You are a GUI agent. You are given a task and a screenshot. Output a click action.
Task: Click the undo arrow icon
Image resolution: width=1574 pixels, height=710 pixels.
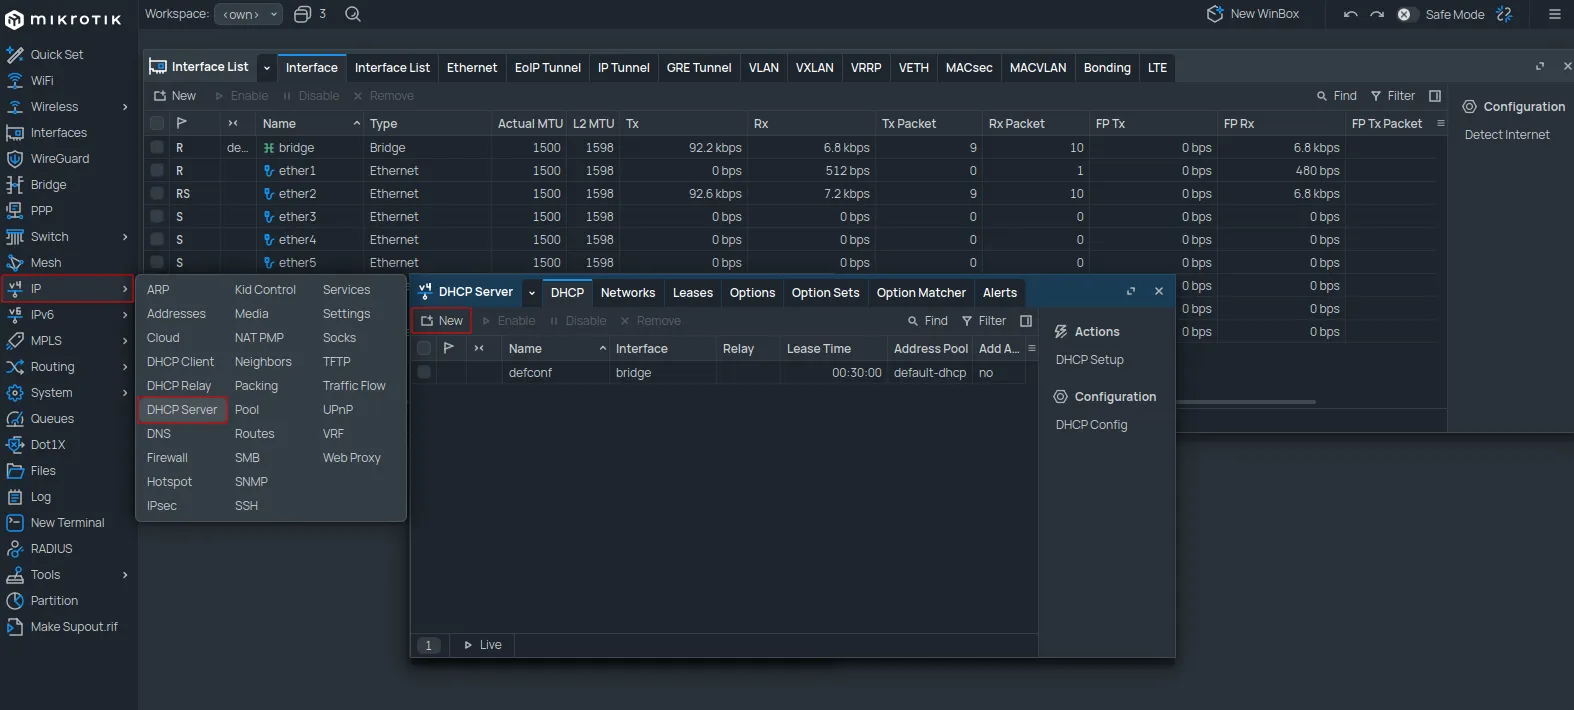1350,14
